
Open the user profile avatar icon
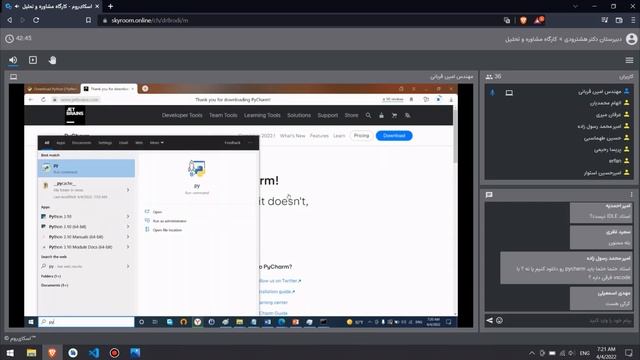[631, 39]
